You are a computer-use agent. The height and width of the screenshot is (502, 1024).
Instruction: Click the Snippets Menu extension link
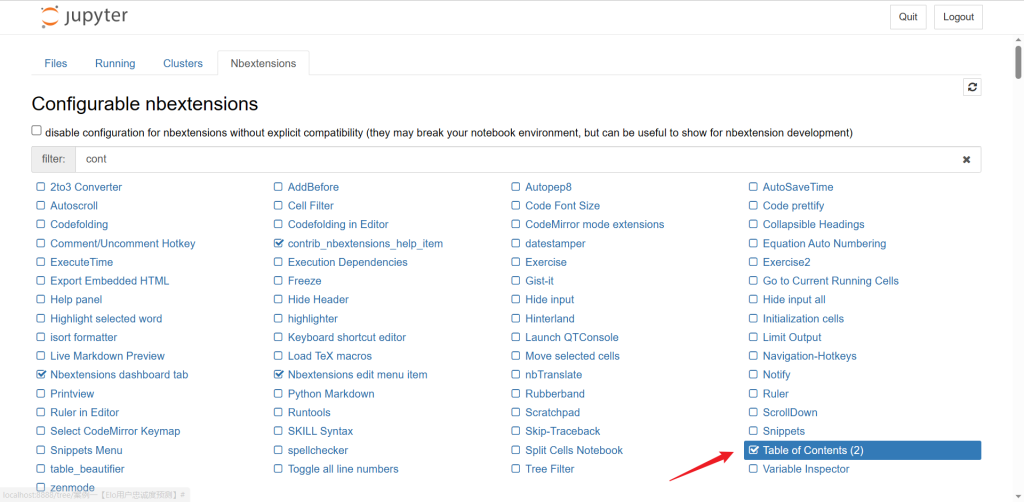coord(86,450)
